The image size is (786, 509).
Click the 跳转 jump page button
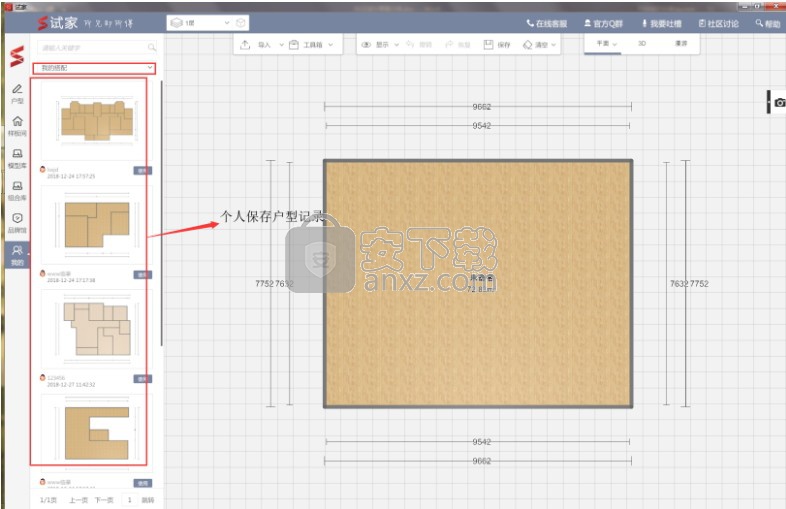(148, 500)
